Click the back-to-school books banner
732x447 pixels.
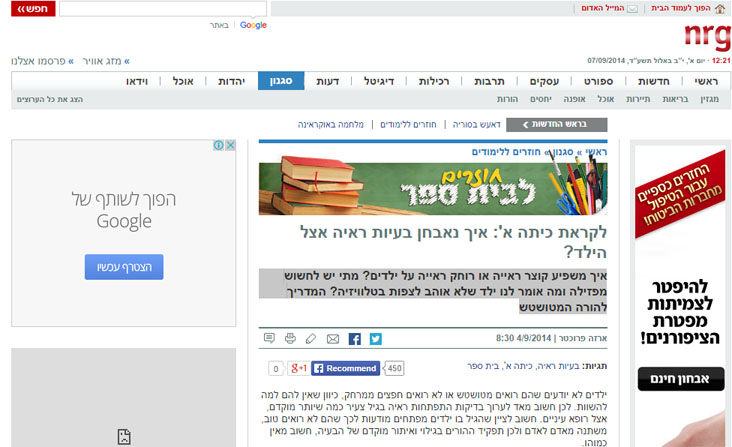click(433, 189)
